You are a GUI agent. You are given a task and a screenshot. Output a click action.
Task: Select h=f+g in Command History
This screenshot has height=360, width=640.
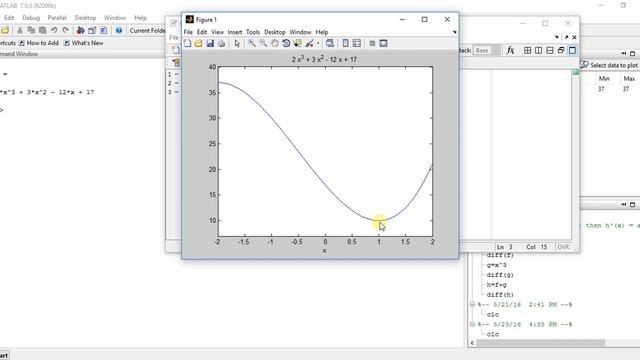[496, 285]
